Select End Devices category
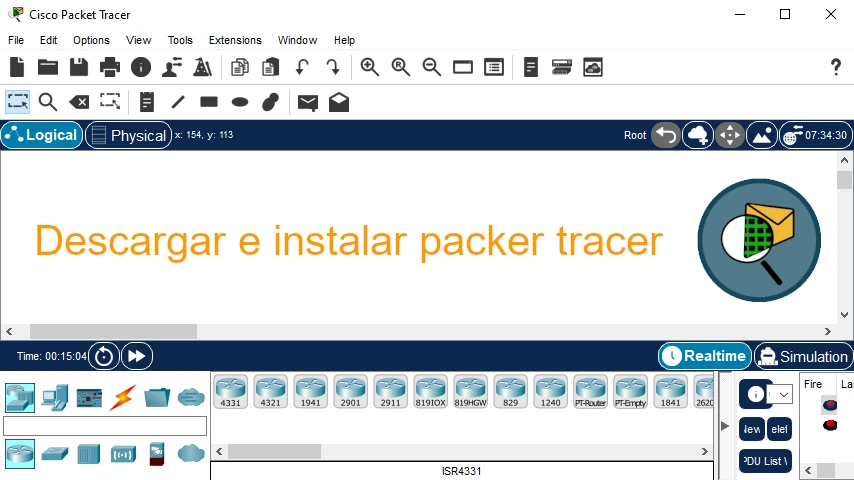Image resolution: width=854 pixels, height=480 pixels. 54,398
